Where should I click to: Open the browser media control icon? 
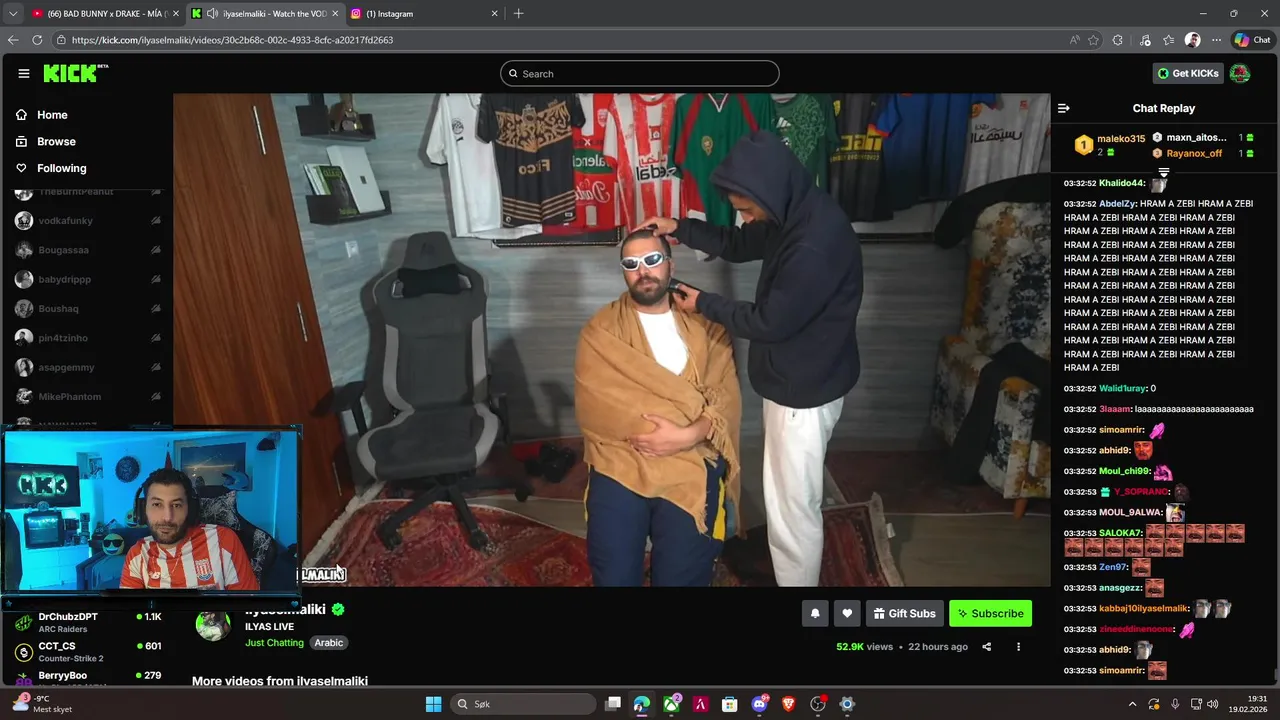coord(1145,40)
